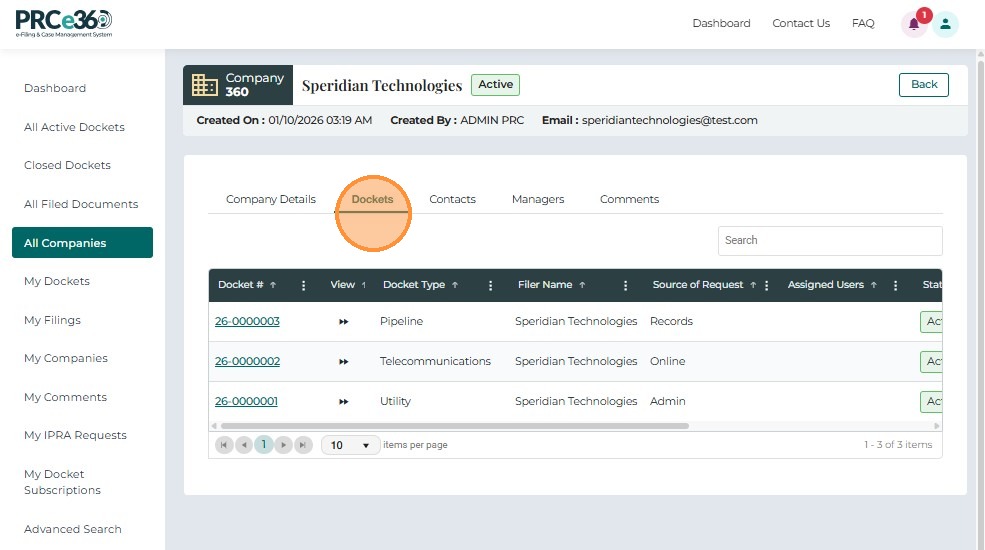985x550 pixels.
Task: Open the notifications bell icon
Action: point(913,25)
